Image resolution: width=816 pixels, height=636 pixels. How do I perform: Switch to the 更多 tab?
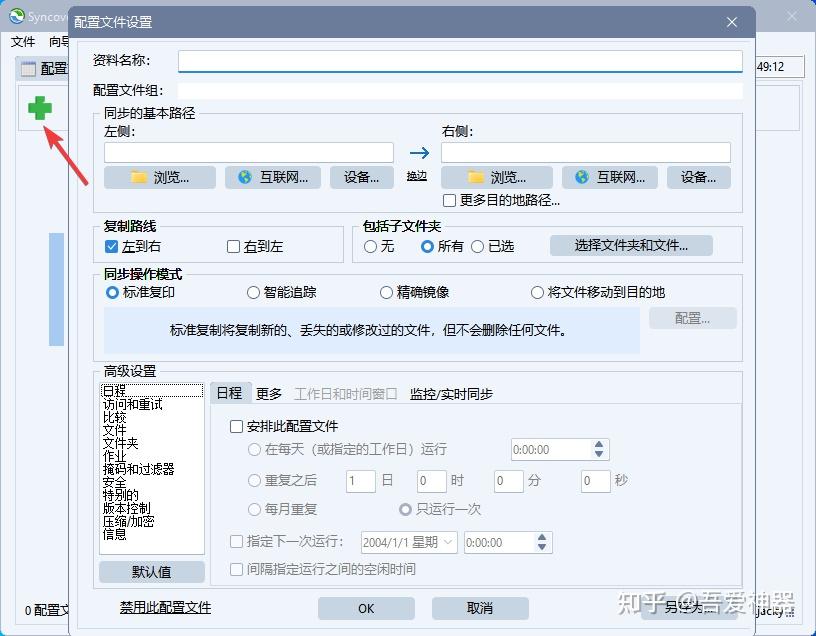pyautogui.click(x=269, y=394)
